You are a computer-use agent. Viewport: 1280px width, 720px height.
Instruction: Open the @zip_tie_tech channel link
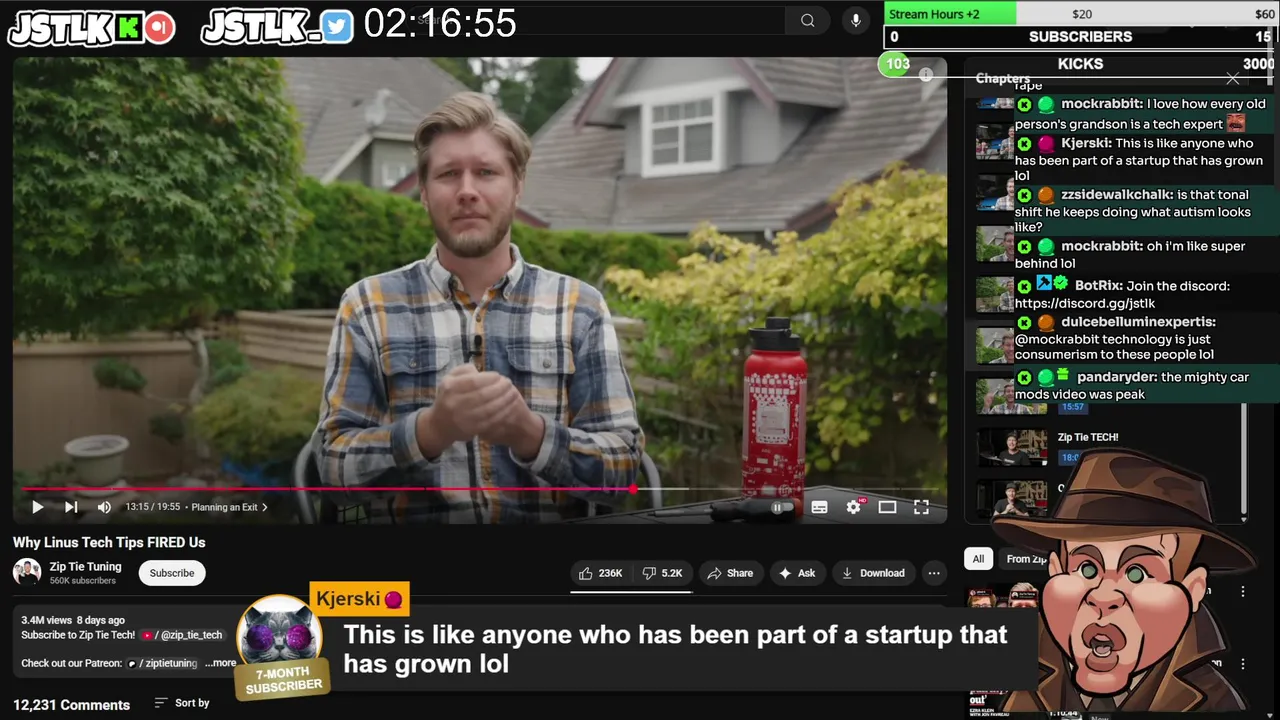182,635
